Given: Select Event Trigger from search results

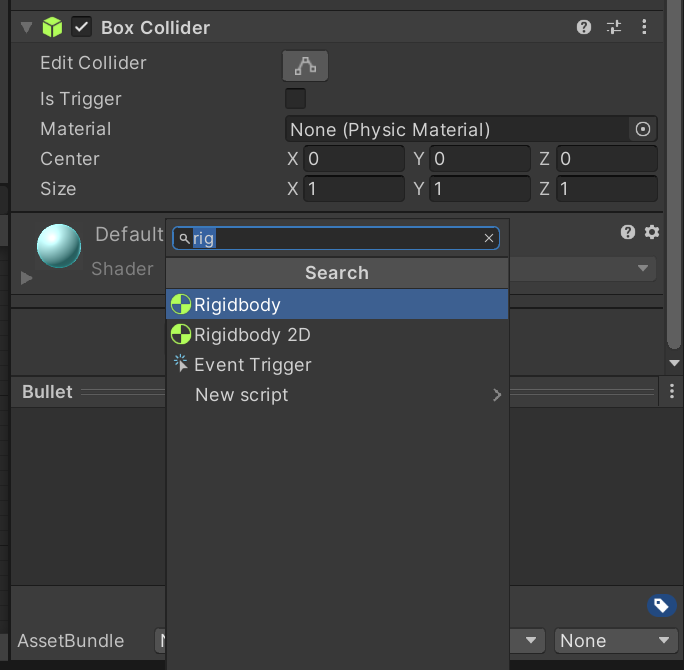Looking at the screenshot, I should click(337, 365).
